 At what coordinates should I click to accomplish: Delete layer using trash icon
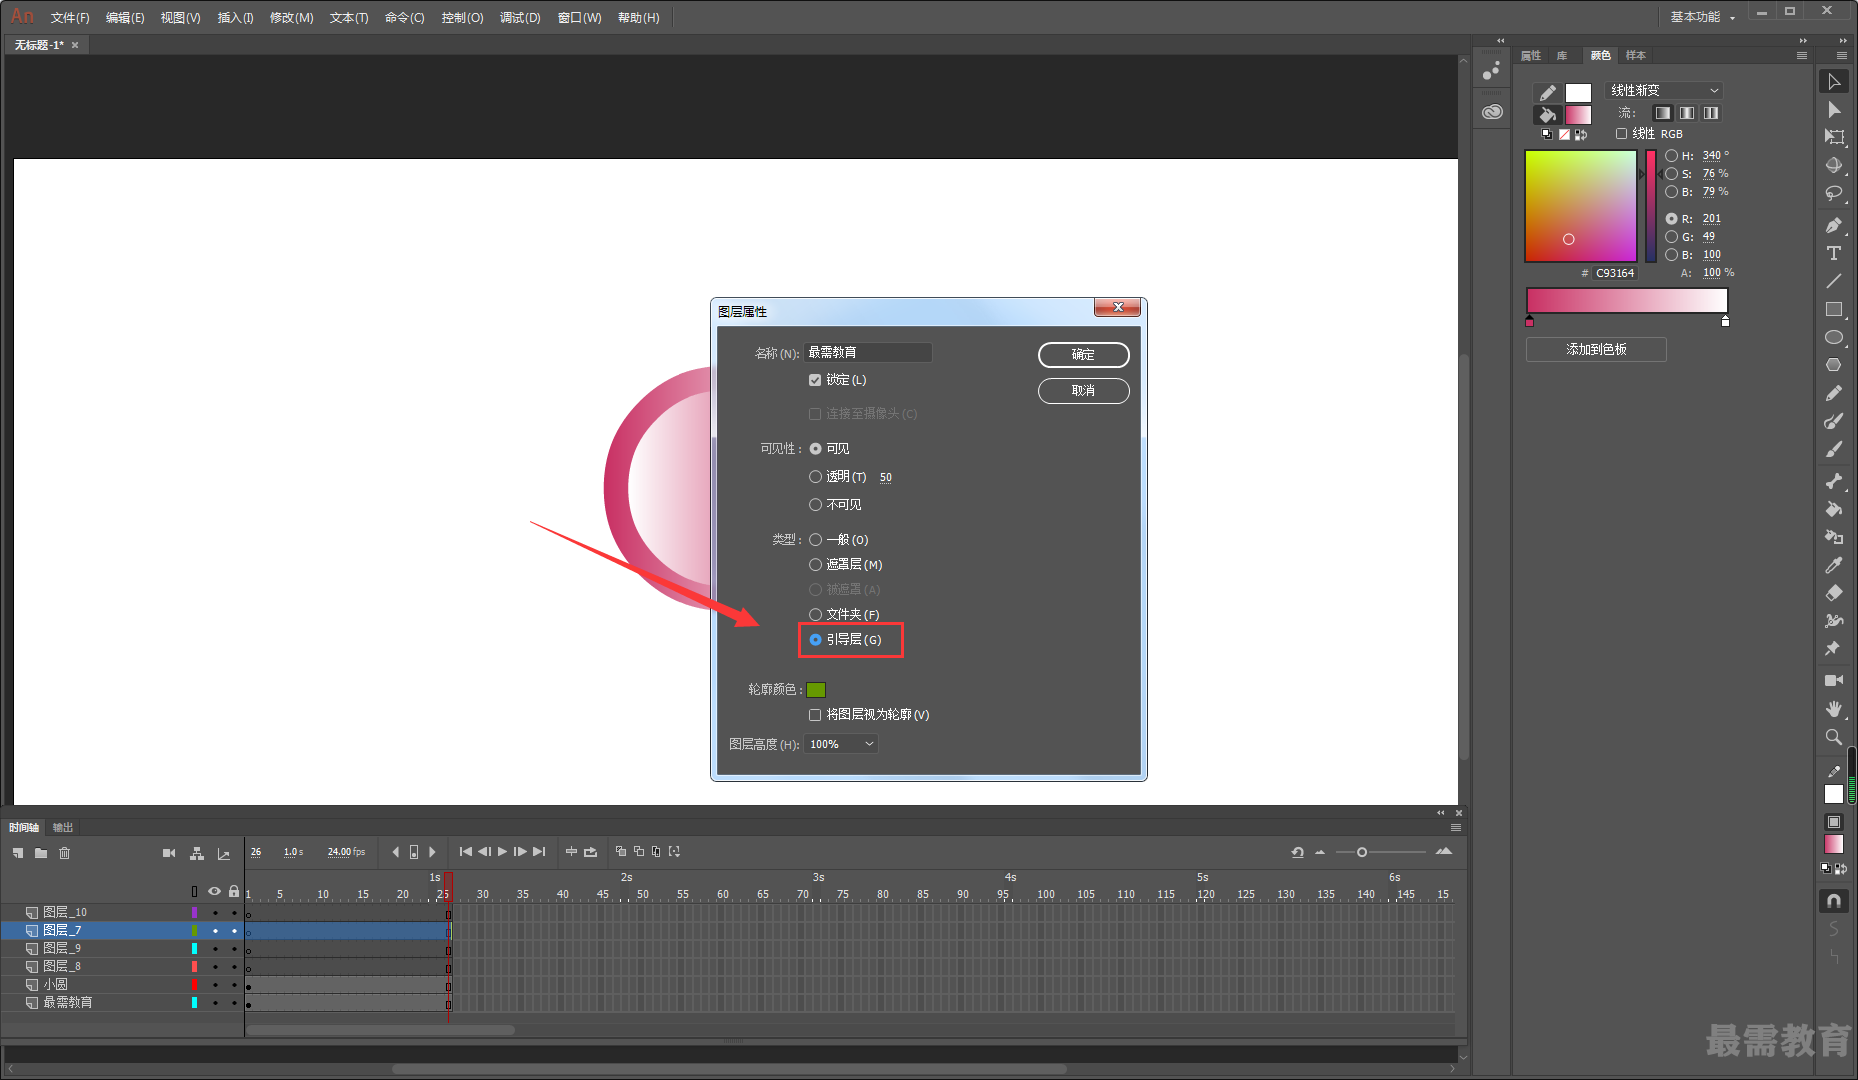(x=65, y=853)
